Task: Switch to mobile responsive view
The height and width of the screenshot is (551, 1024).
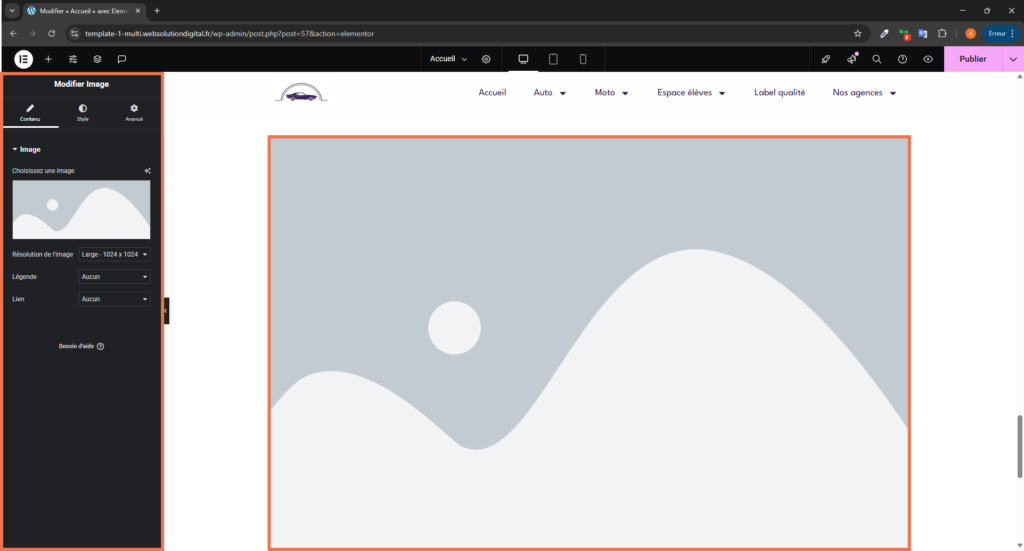Action: coord(583,59)
